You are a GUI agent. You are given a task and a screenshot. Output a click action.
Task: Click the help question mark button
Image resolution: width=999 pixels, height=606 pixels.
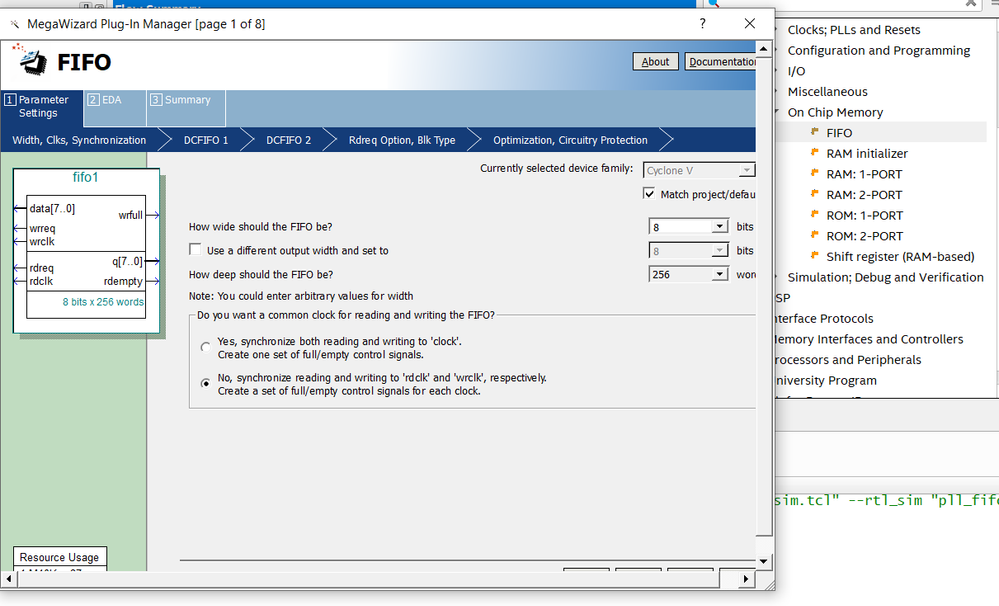click(x=702, y=24)
